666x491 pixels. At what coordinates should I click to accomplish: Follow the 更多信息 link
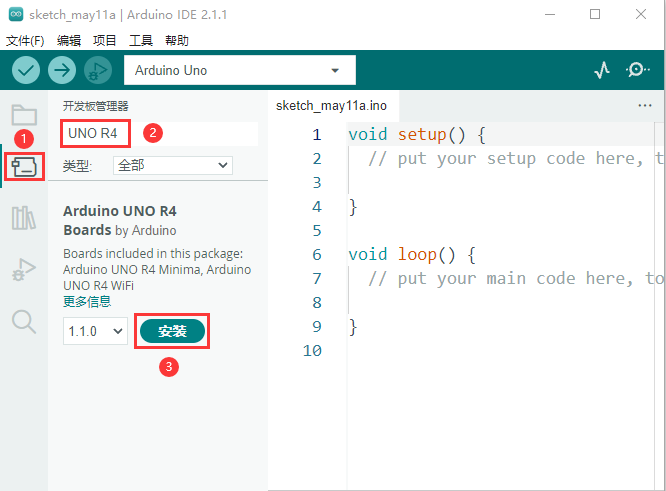pos(87,302)
